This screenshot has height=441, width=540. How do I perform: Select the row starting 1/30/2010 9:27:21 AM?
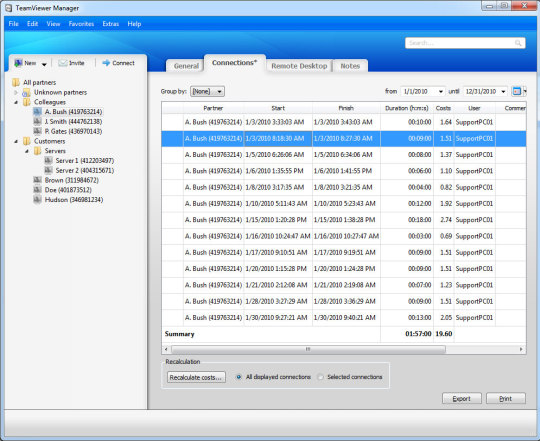click(x=344, y=317)
